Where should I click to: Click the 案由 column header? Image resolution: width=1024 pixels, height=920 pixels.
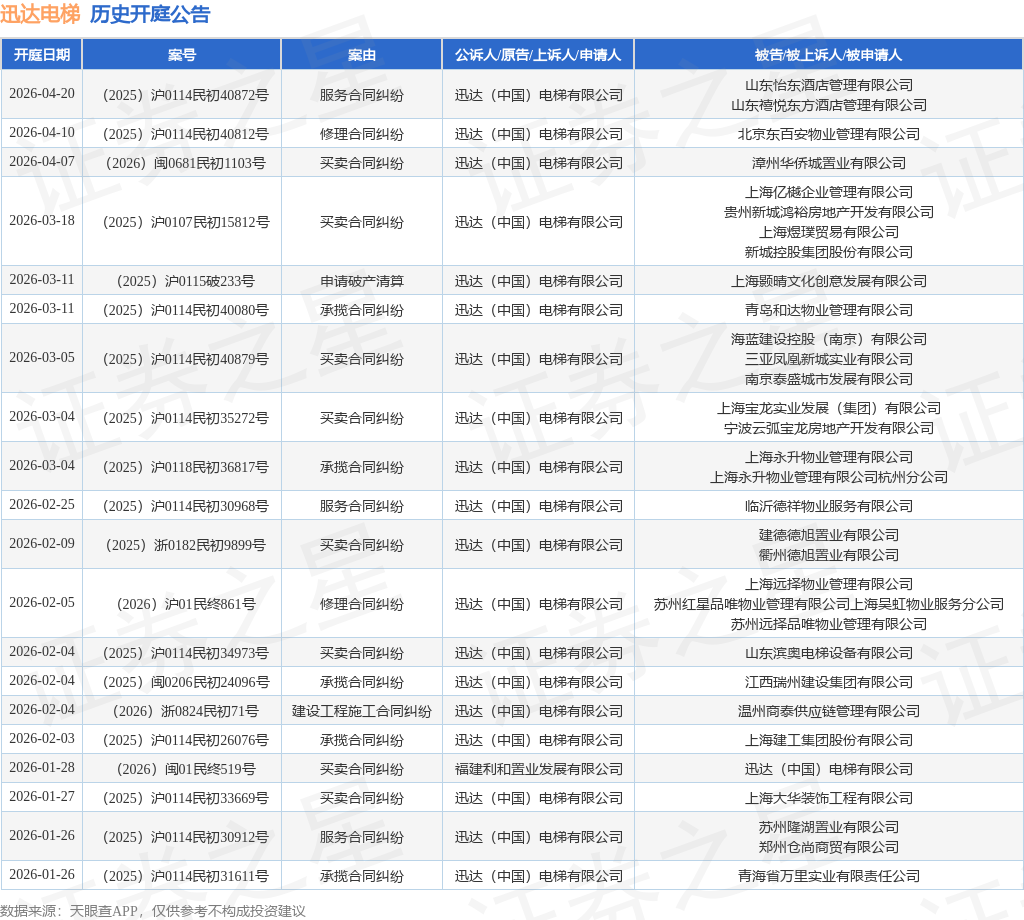[x=361, y=55]
